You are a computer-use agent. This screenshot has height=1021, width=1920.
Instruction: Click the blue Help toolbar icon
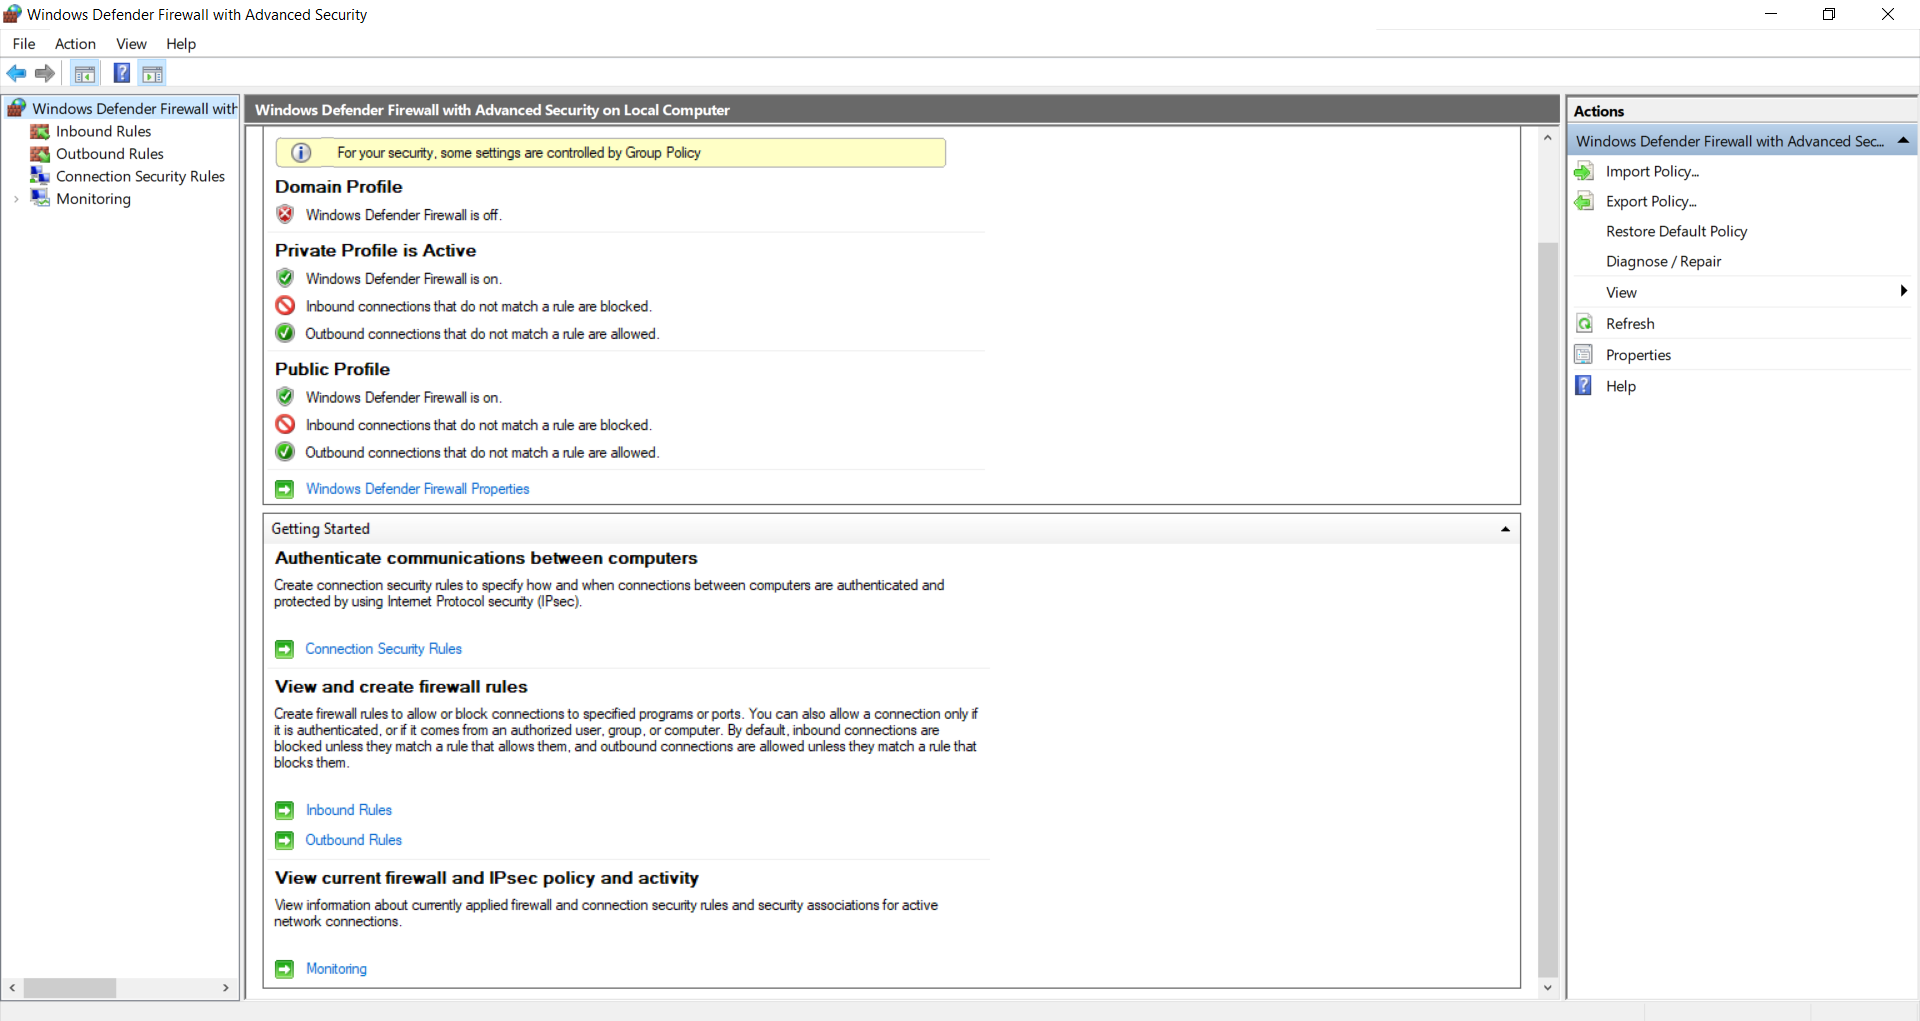pos(121,73)
